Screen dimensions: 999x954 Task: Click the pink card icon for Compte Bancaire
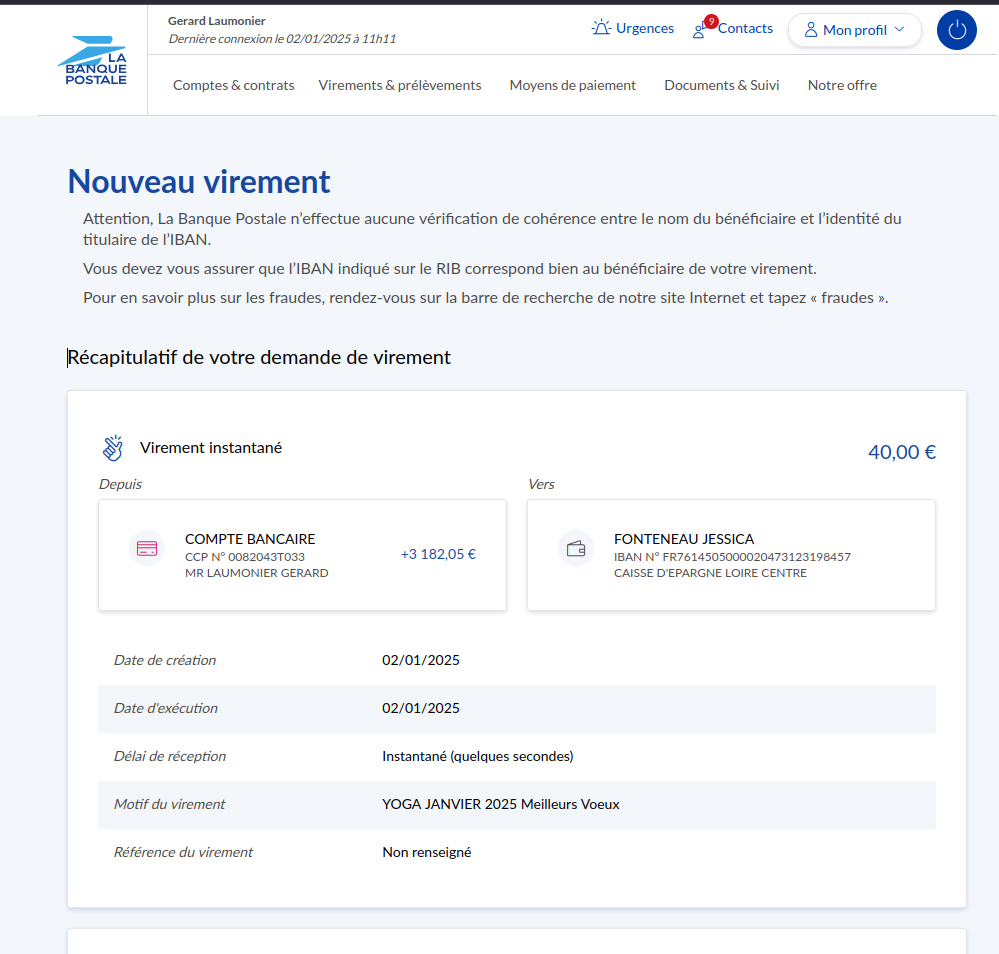[147, 548]
